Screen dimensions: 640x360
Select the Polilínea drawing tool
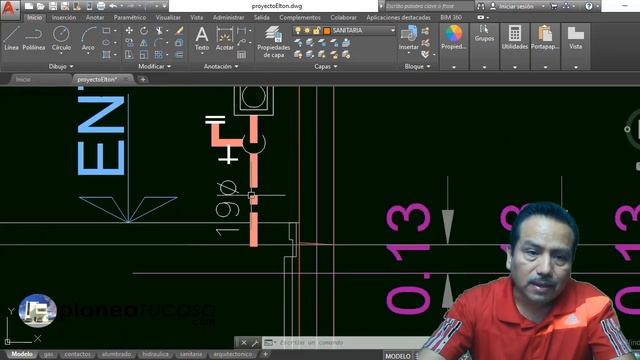(x=34, y=38)
